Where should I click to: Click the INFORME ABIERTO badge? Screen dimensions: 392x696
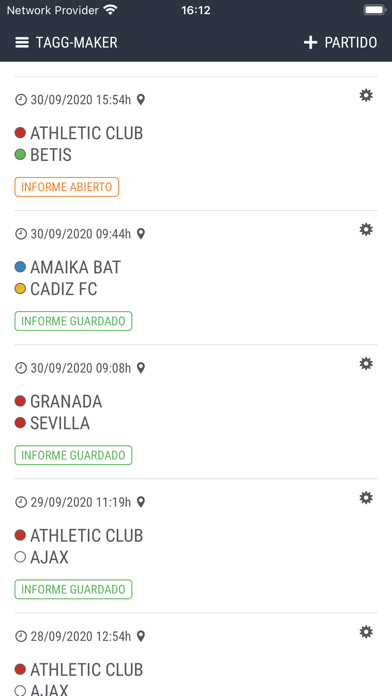pyautogui.click(x=67, y=187)
